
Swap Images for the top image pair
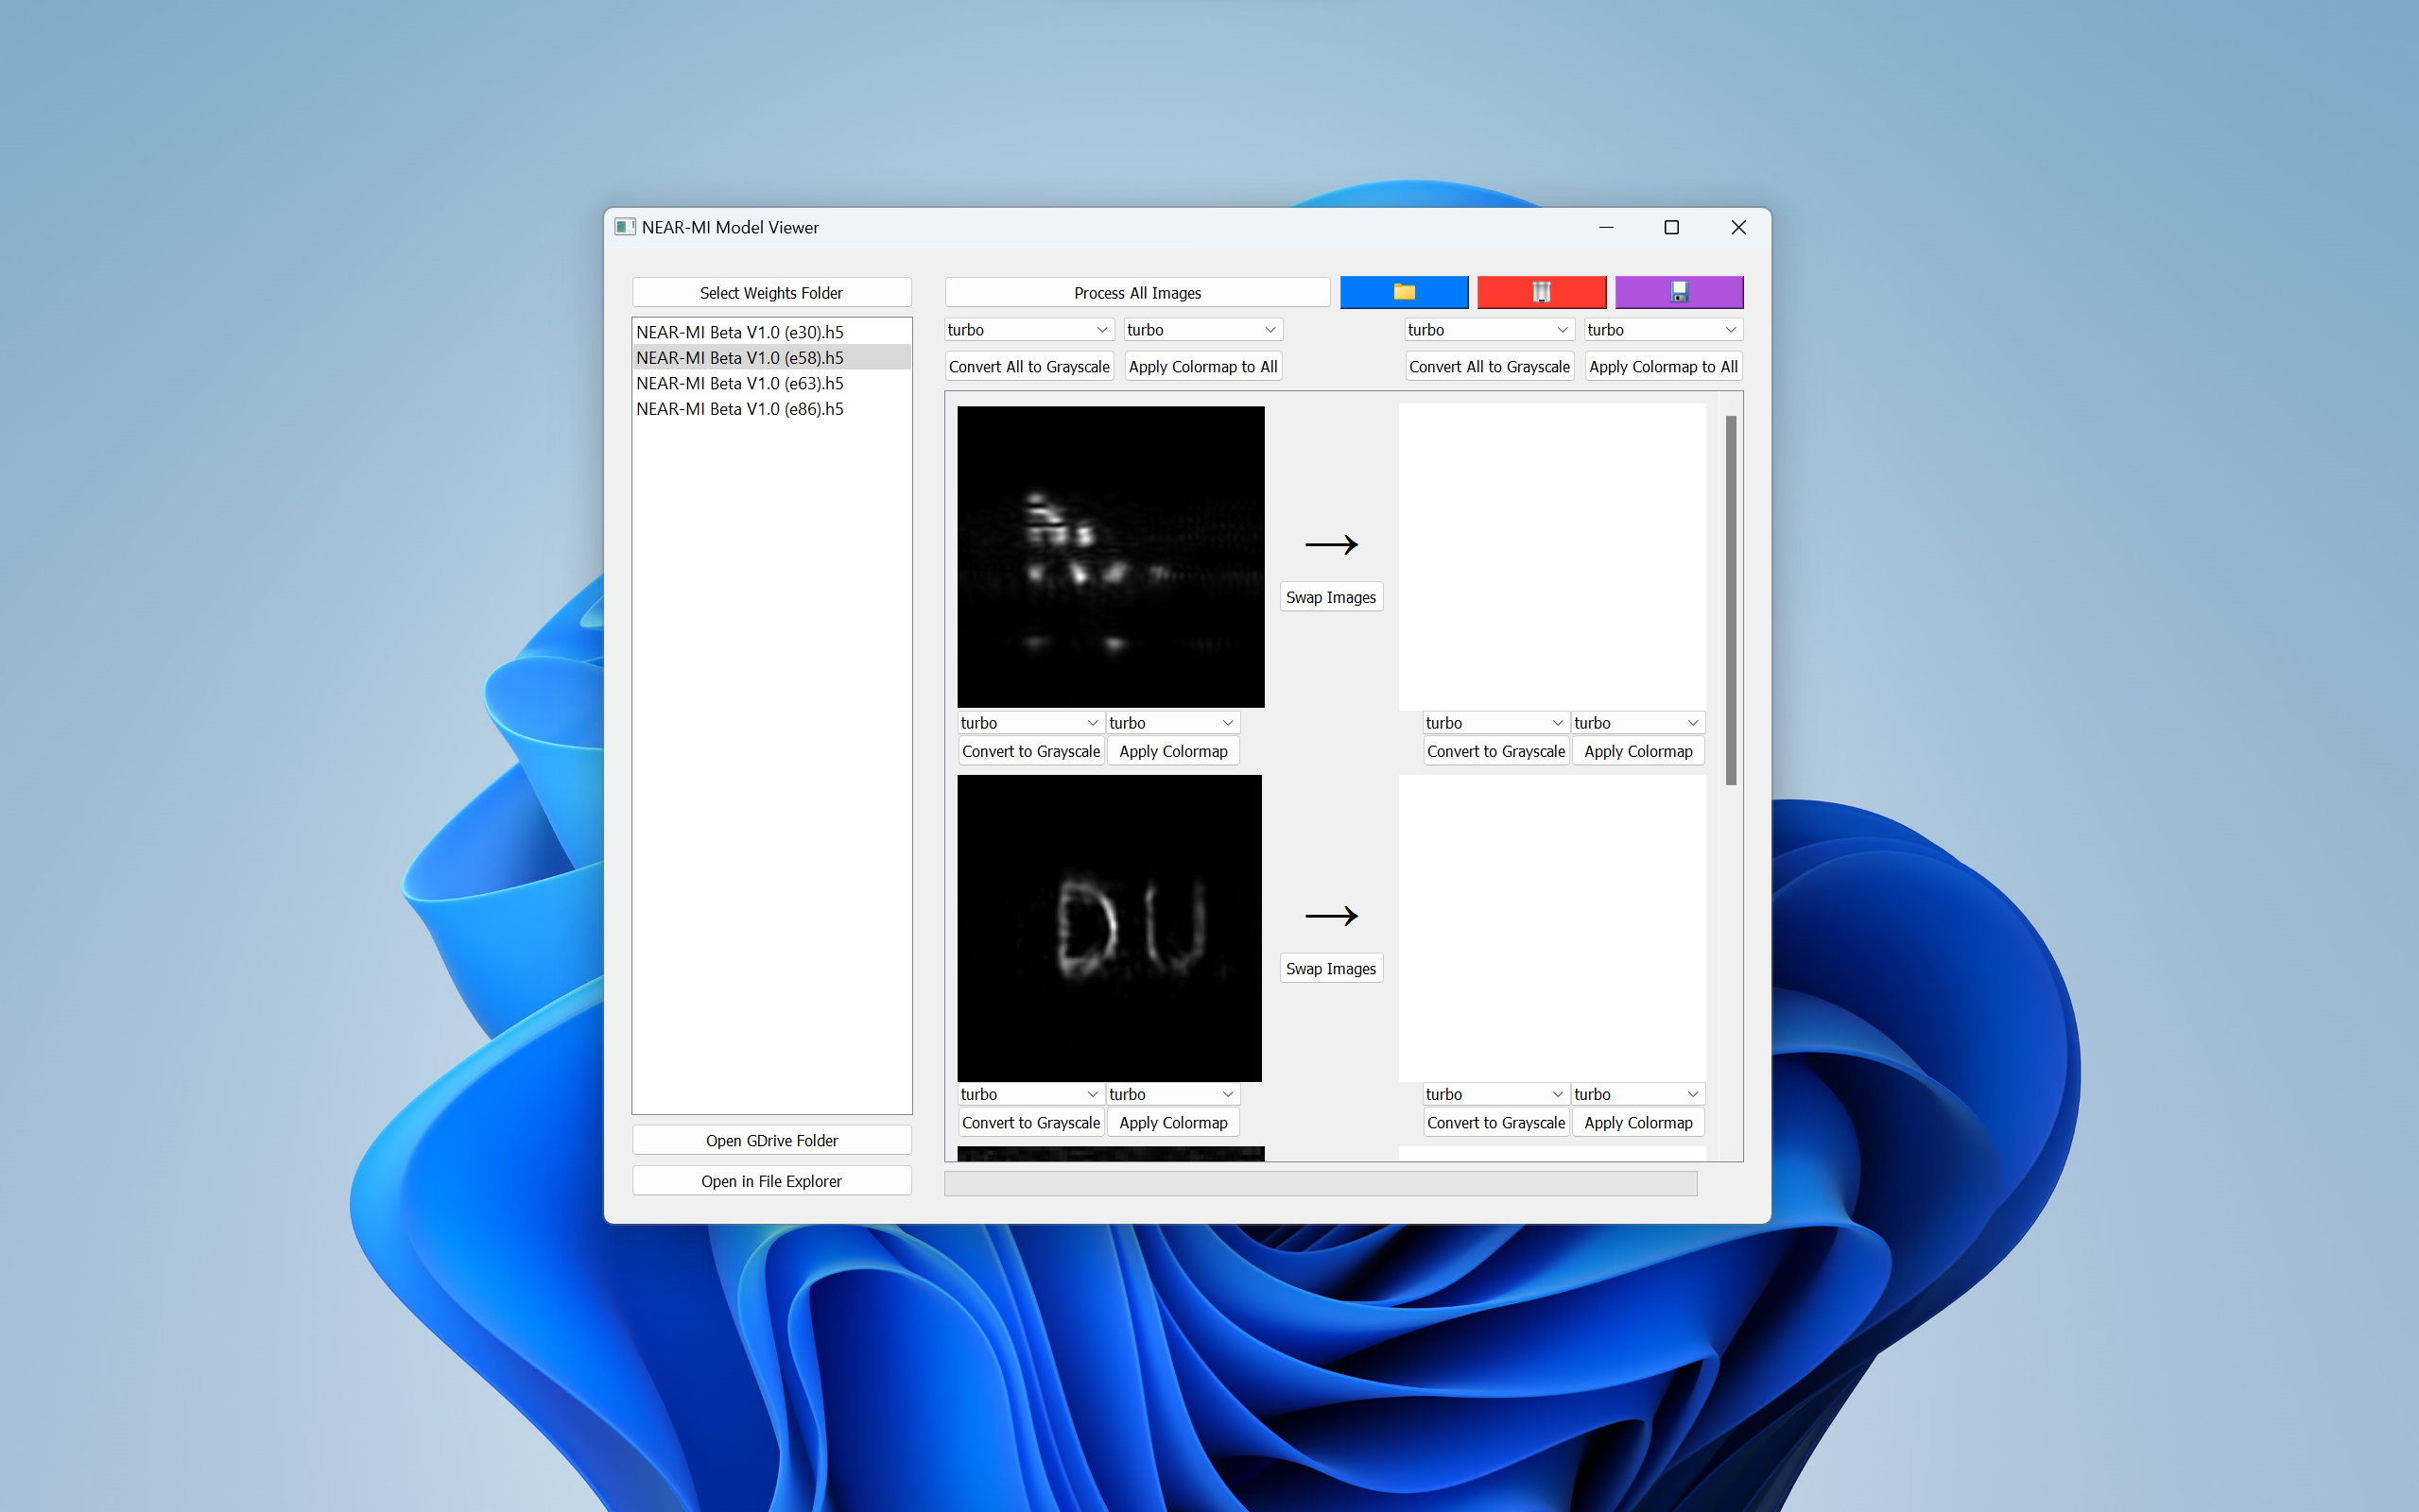[1331, 596]
